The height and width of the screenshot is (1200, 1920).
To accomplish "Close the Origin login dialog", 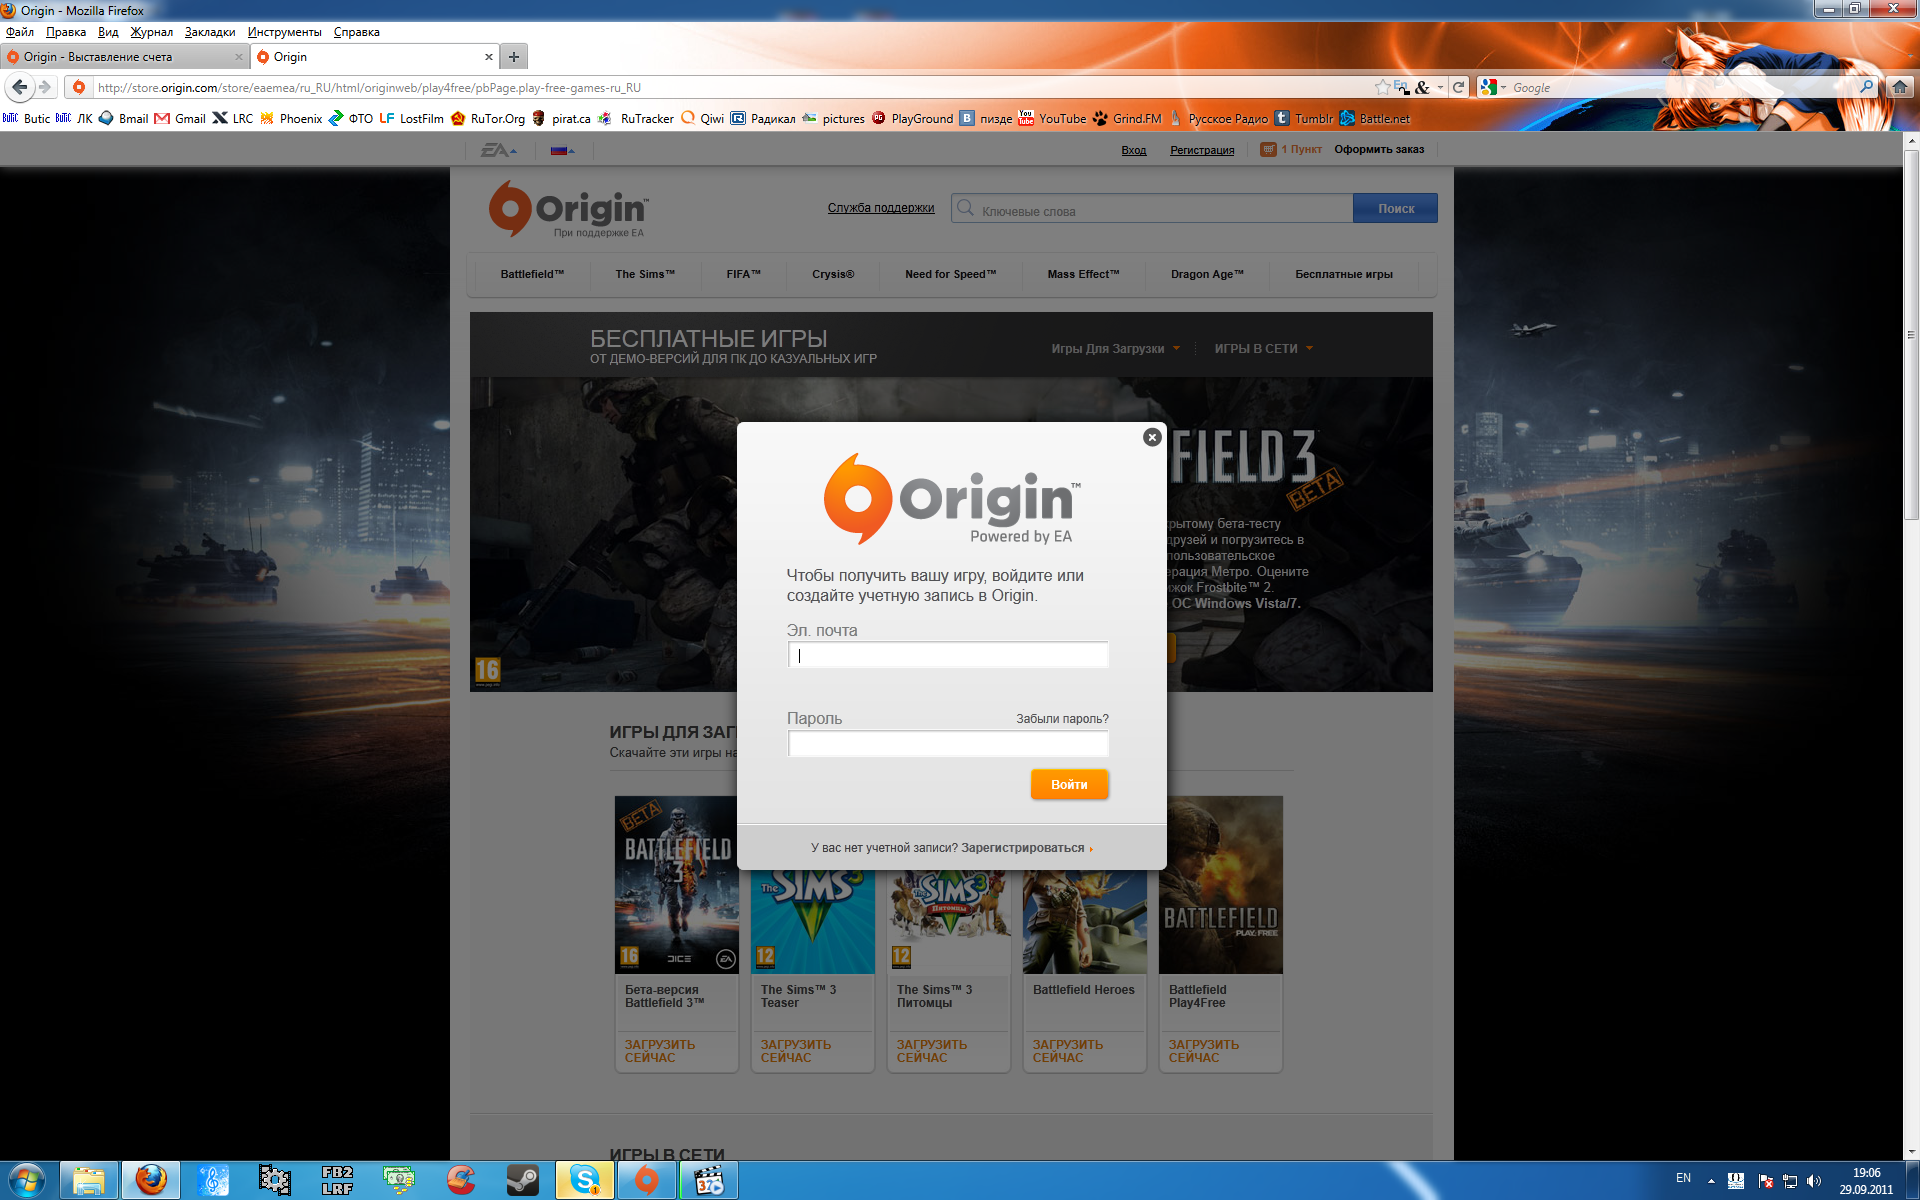I will (x=1152, y=437).
